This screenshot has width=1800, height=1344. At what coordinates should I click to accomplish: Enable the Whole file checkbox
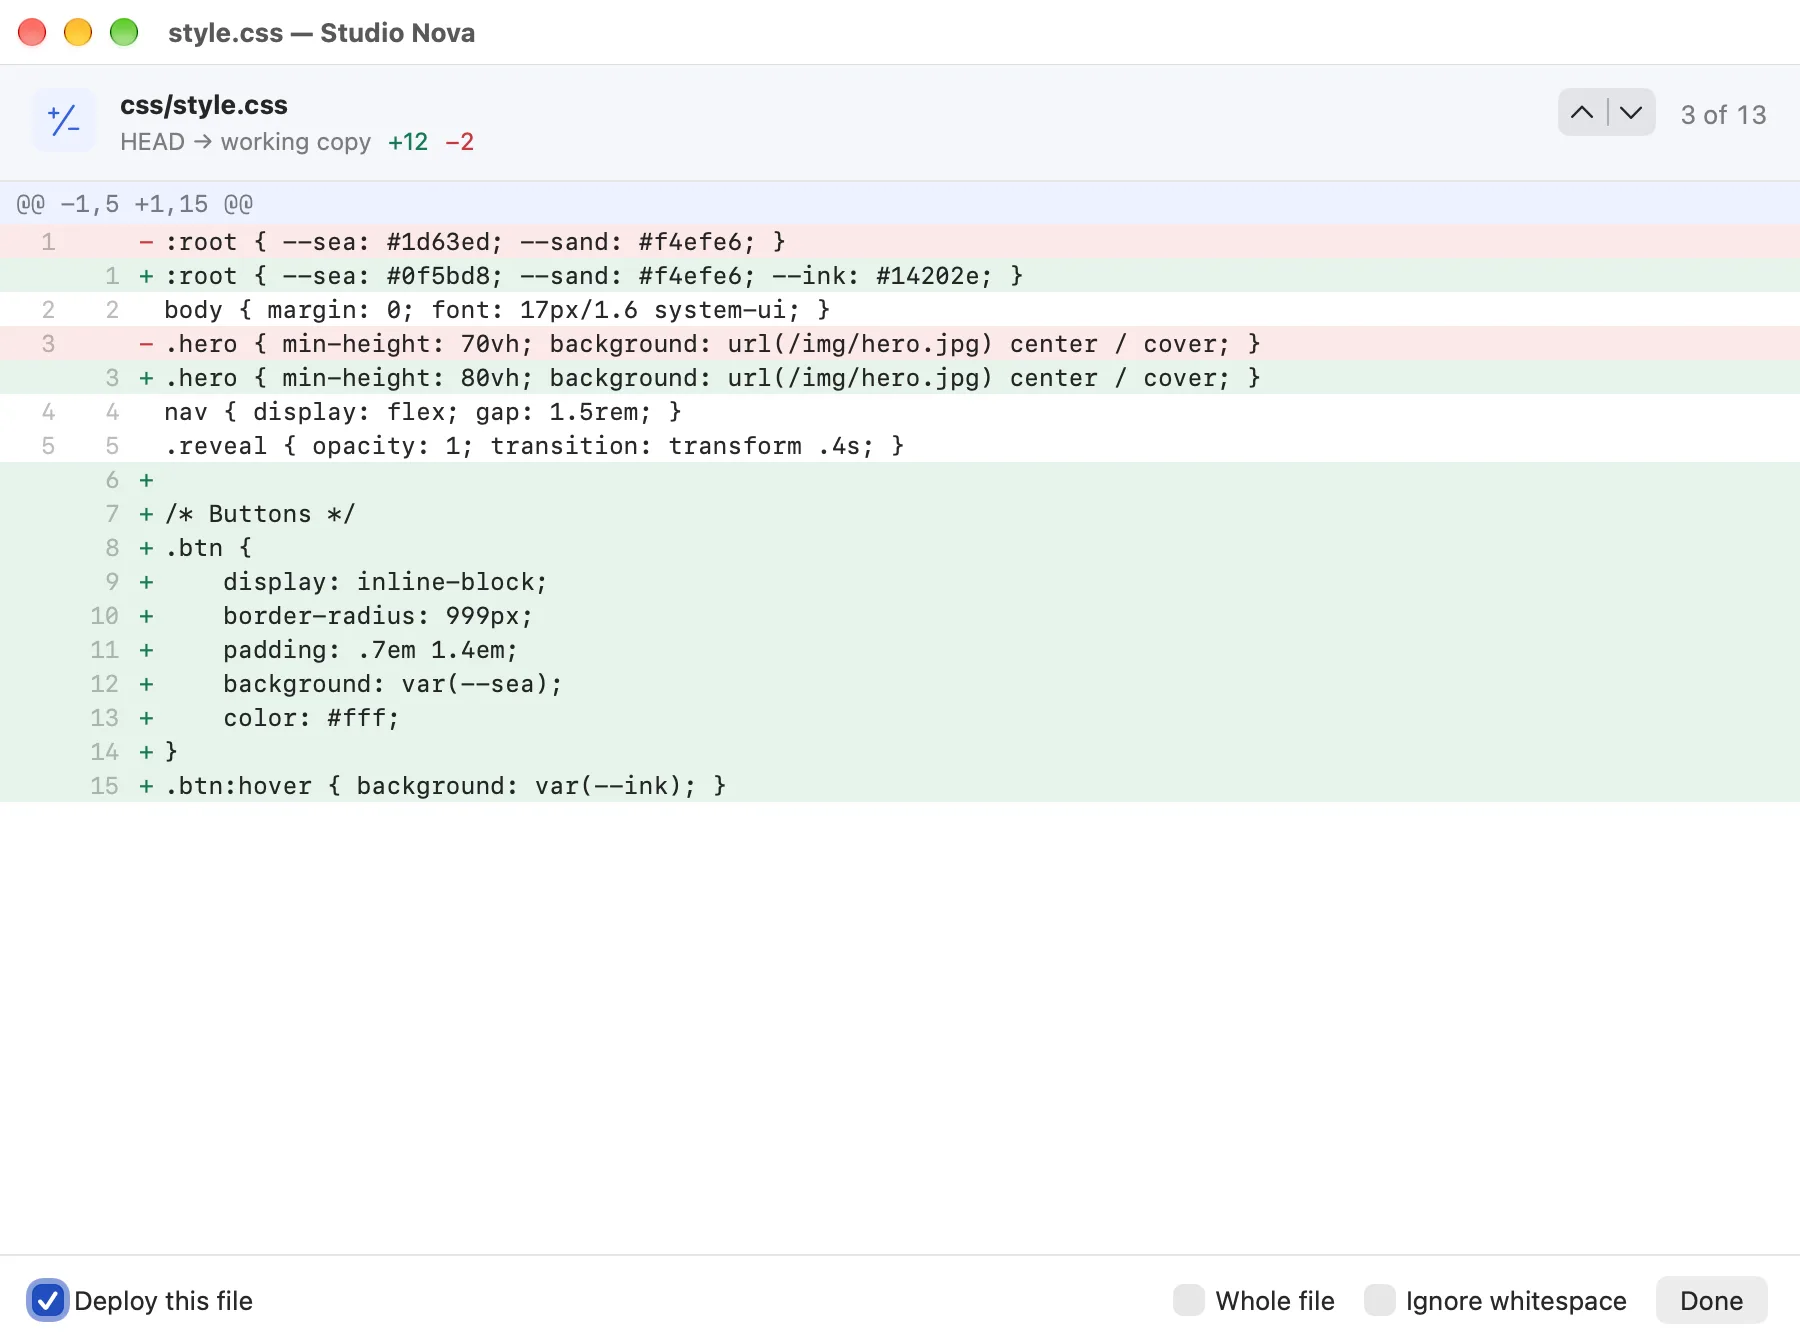(x=1189, y=1300)
